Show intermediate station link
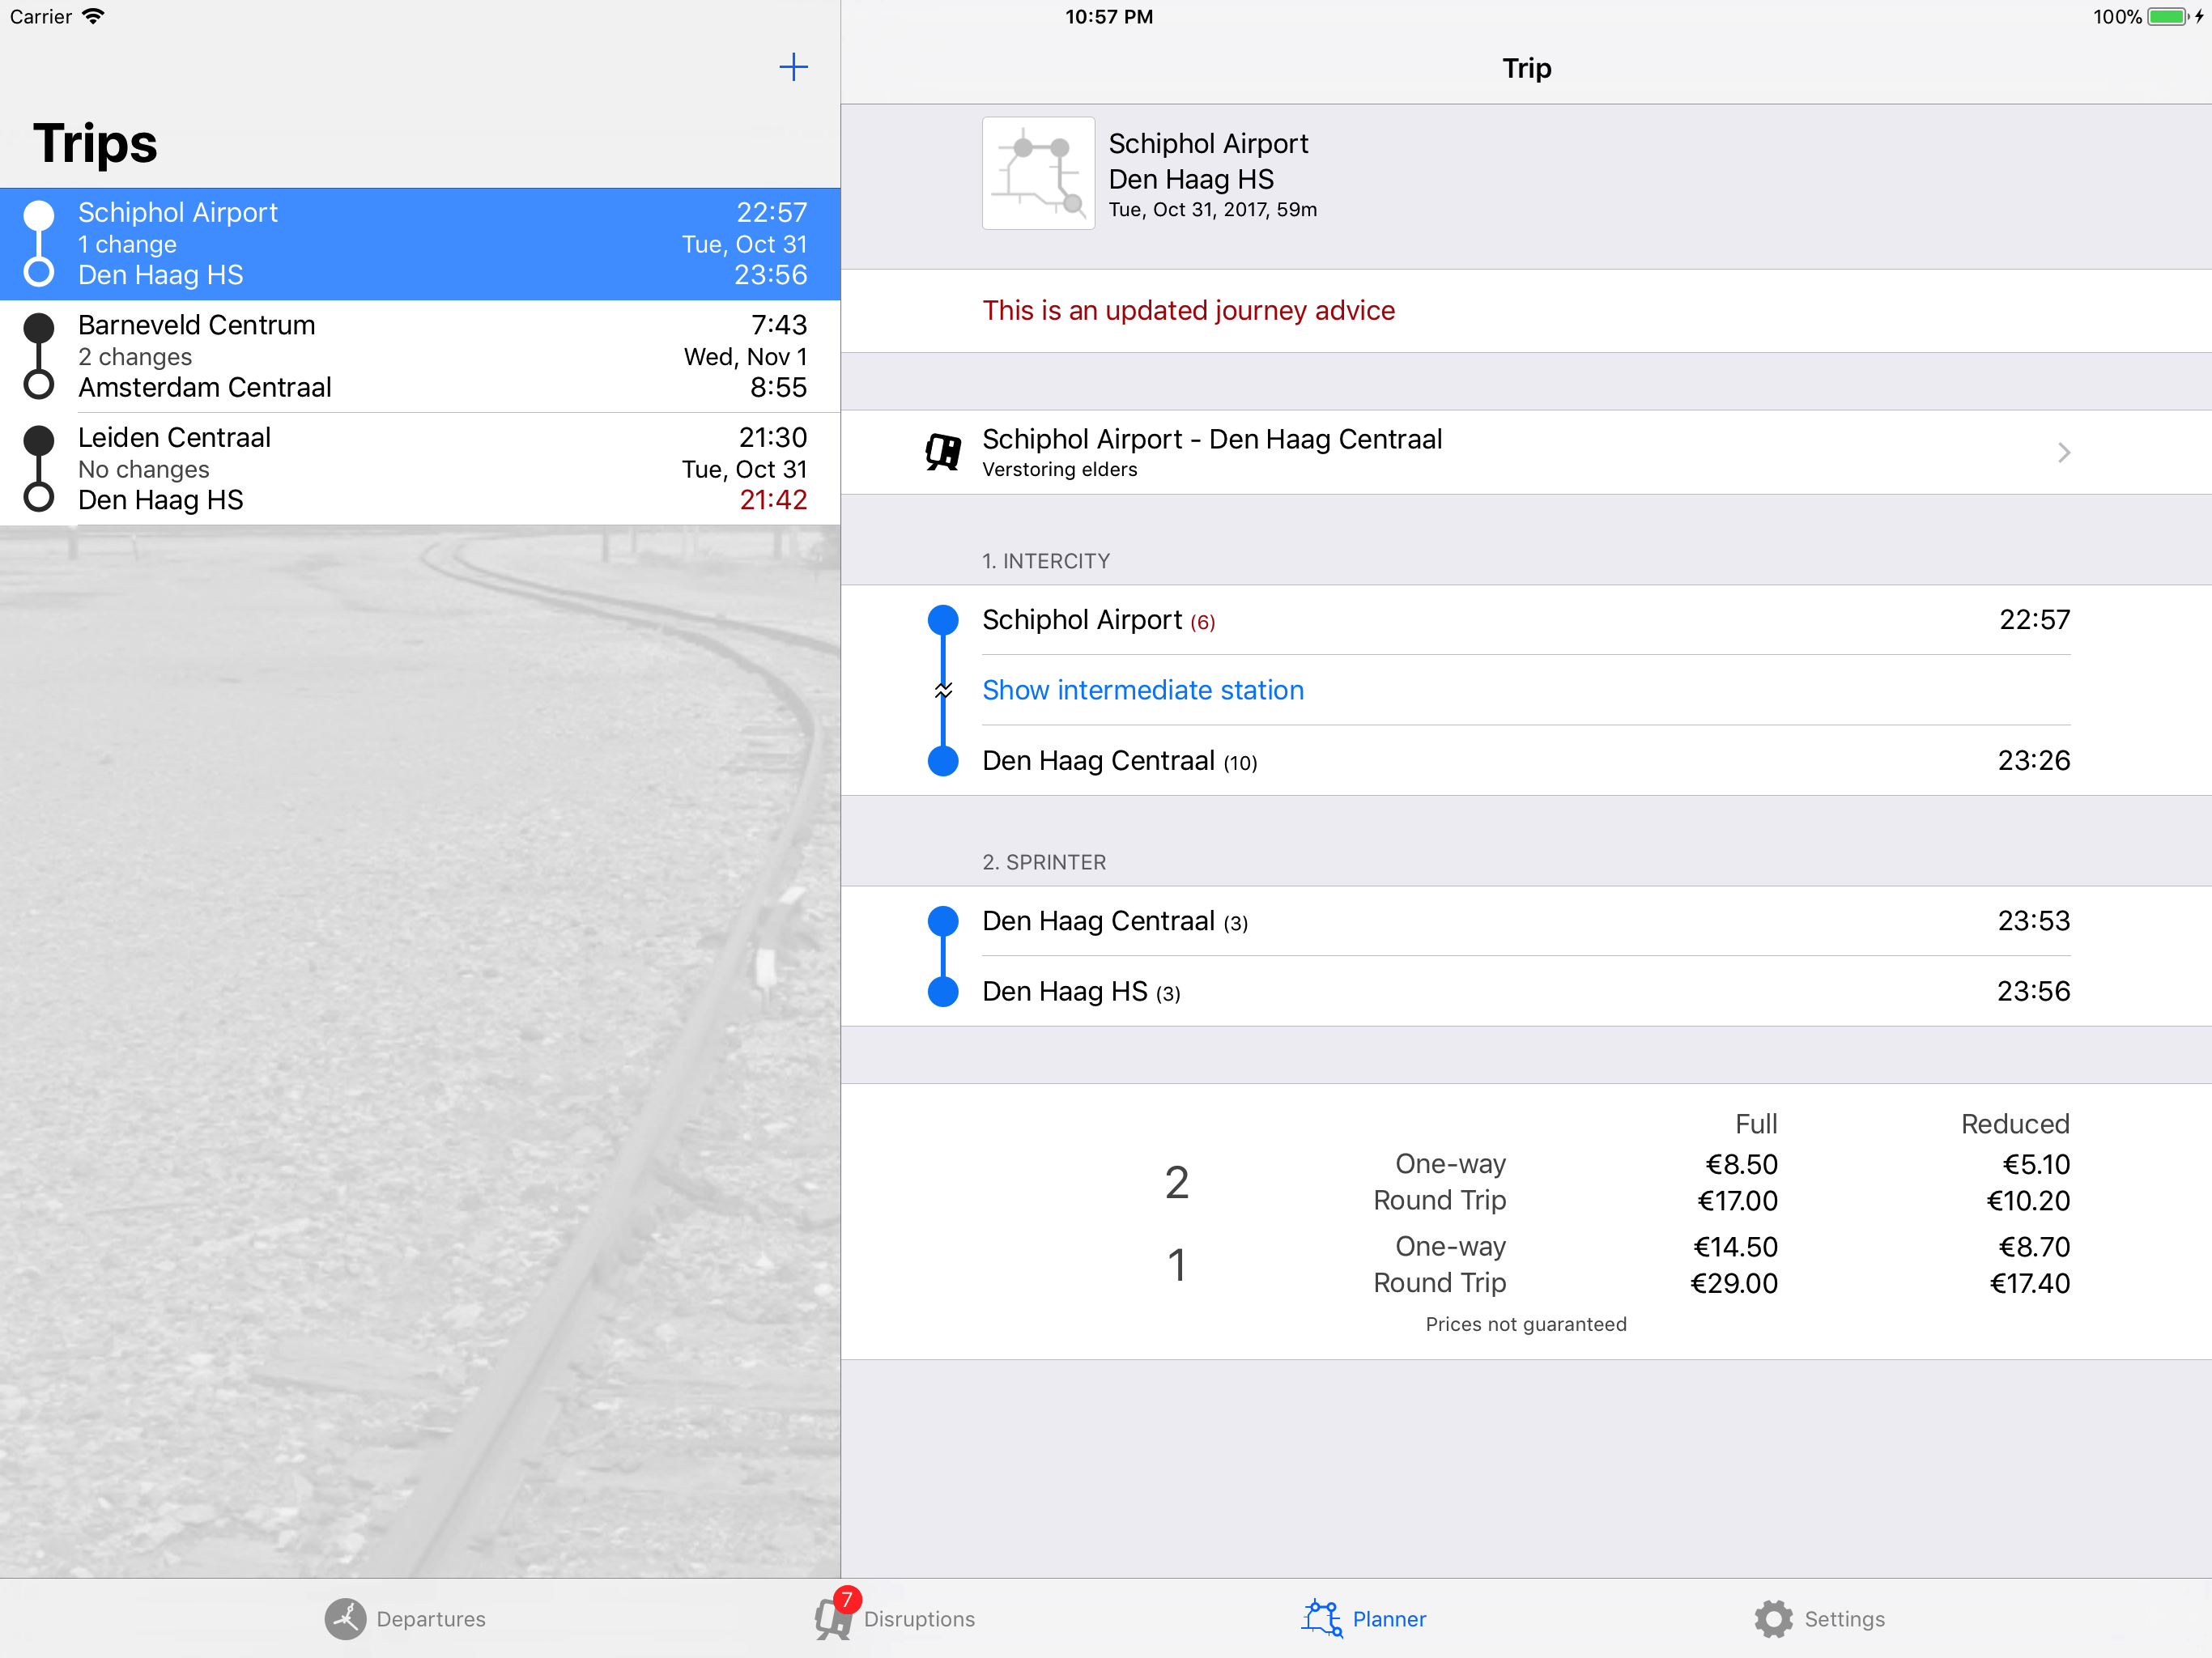The image size is (2212, 1658). 1142,690
